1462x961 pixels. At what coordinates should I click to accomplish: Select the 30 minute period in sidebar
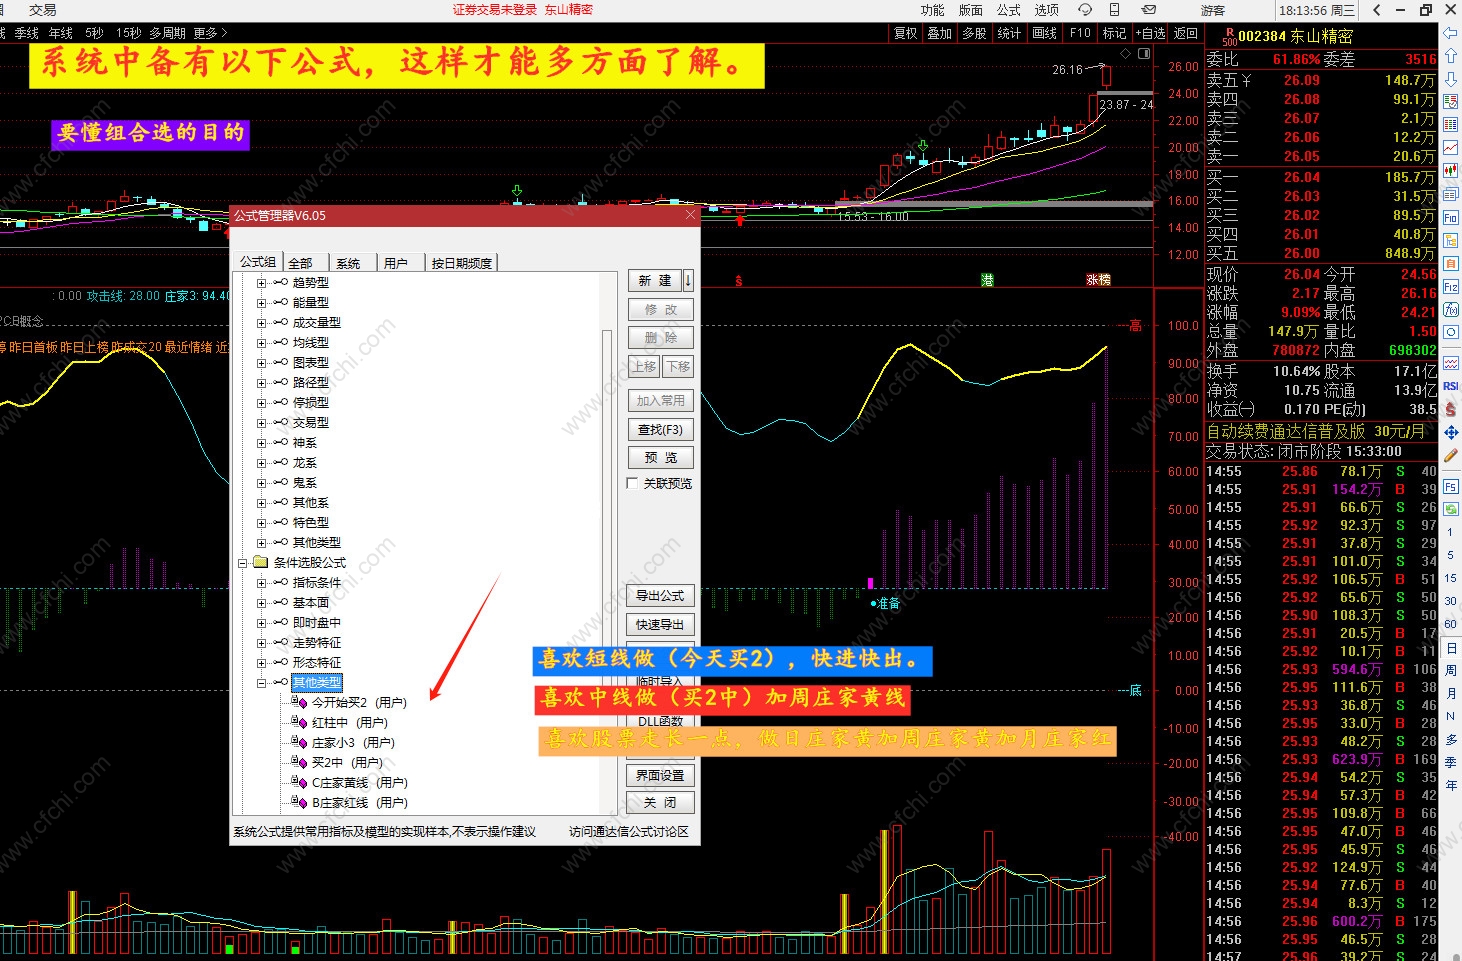point(1451,601)
